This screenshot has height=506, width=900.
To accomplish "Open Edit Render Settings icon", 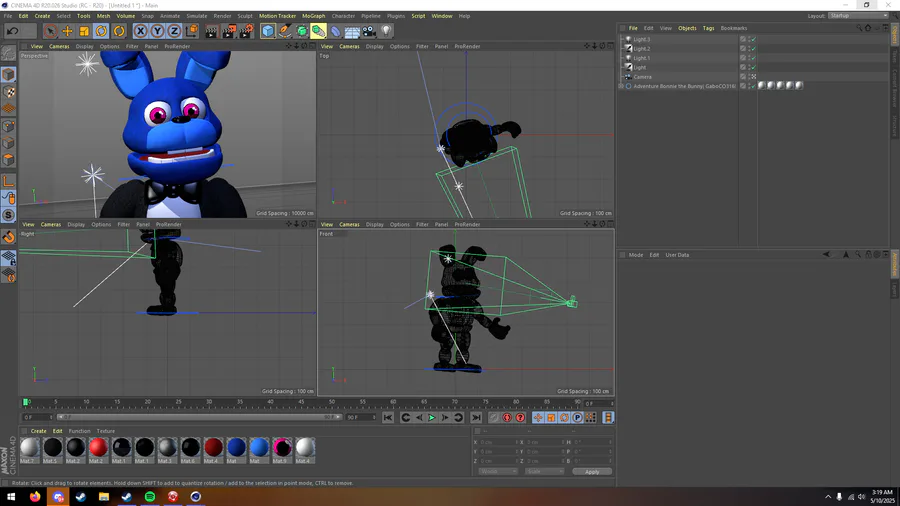I will point(246,31).
